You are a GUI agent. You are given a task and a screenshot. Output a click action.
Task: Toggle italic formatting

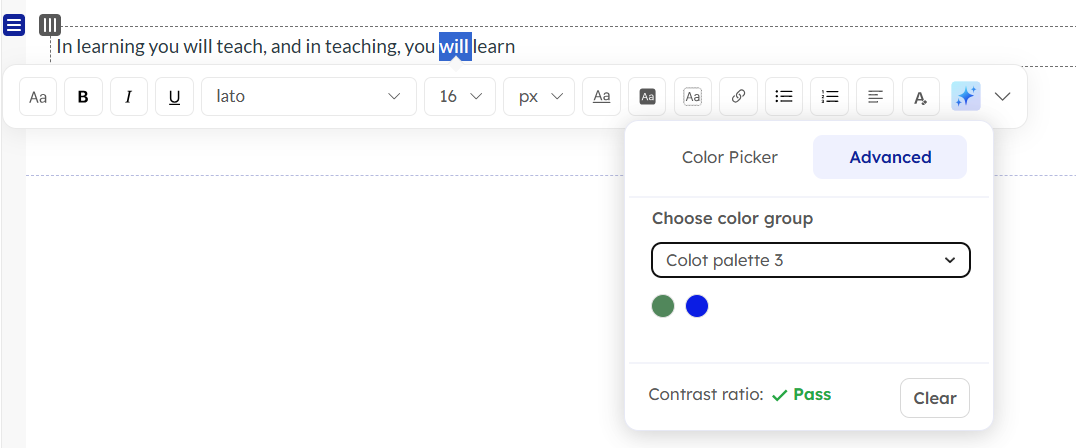(x=129, y=97)
